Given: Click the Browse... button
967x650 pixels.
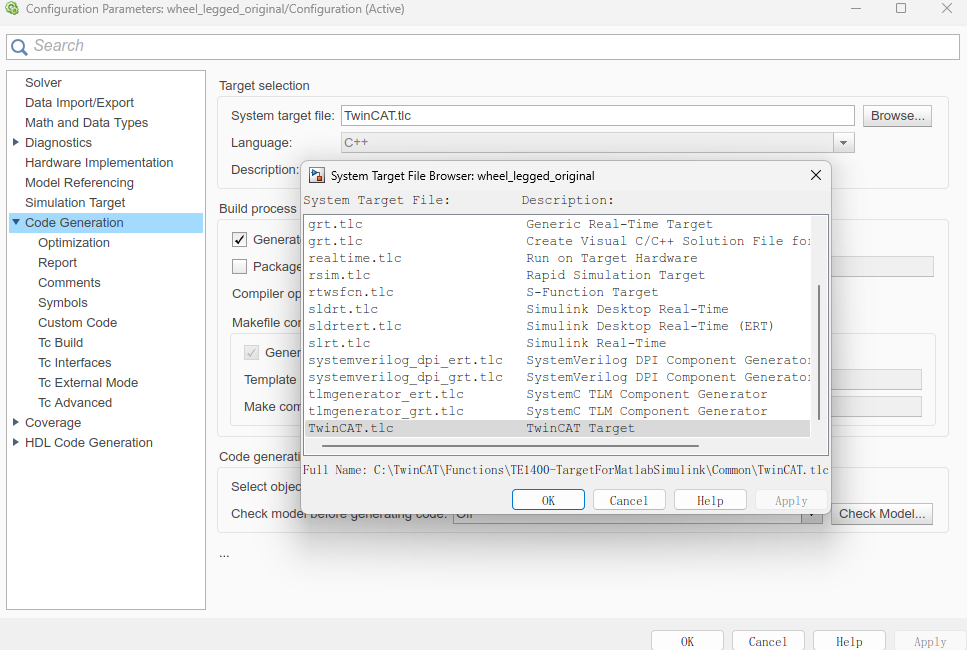Looking at the screenshot, I should click(x=897, y=116).
